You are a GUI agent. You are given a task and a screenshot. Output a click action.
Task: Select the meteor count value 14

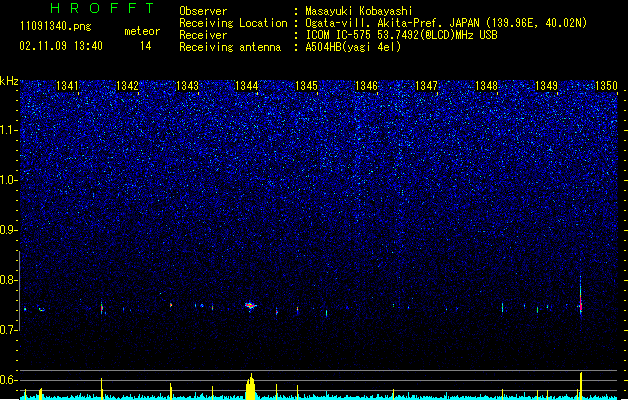click(146, 46)
